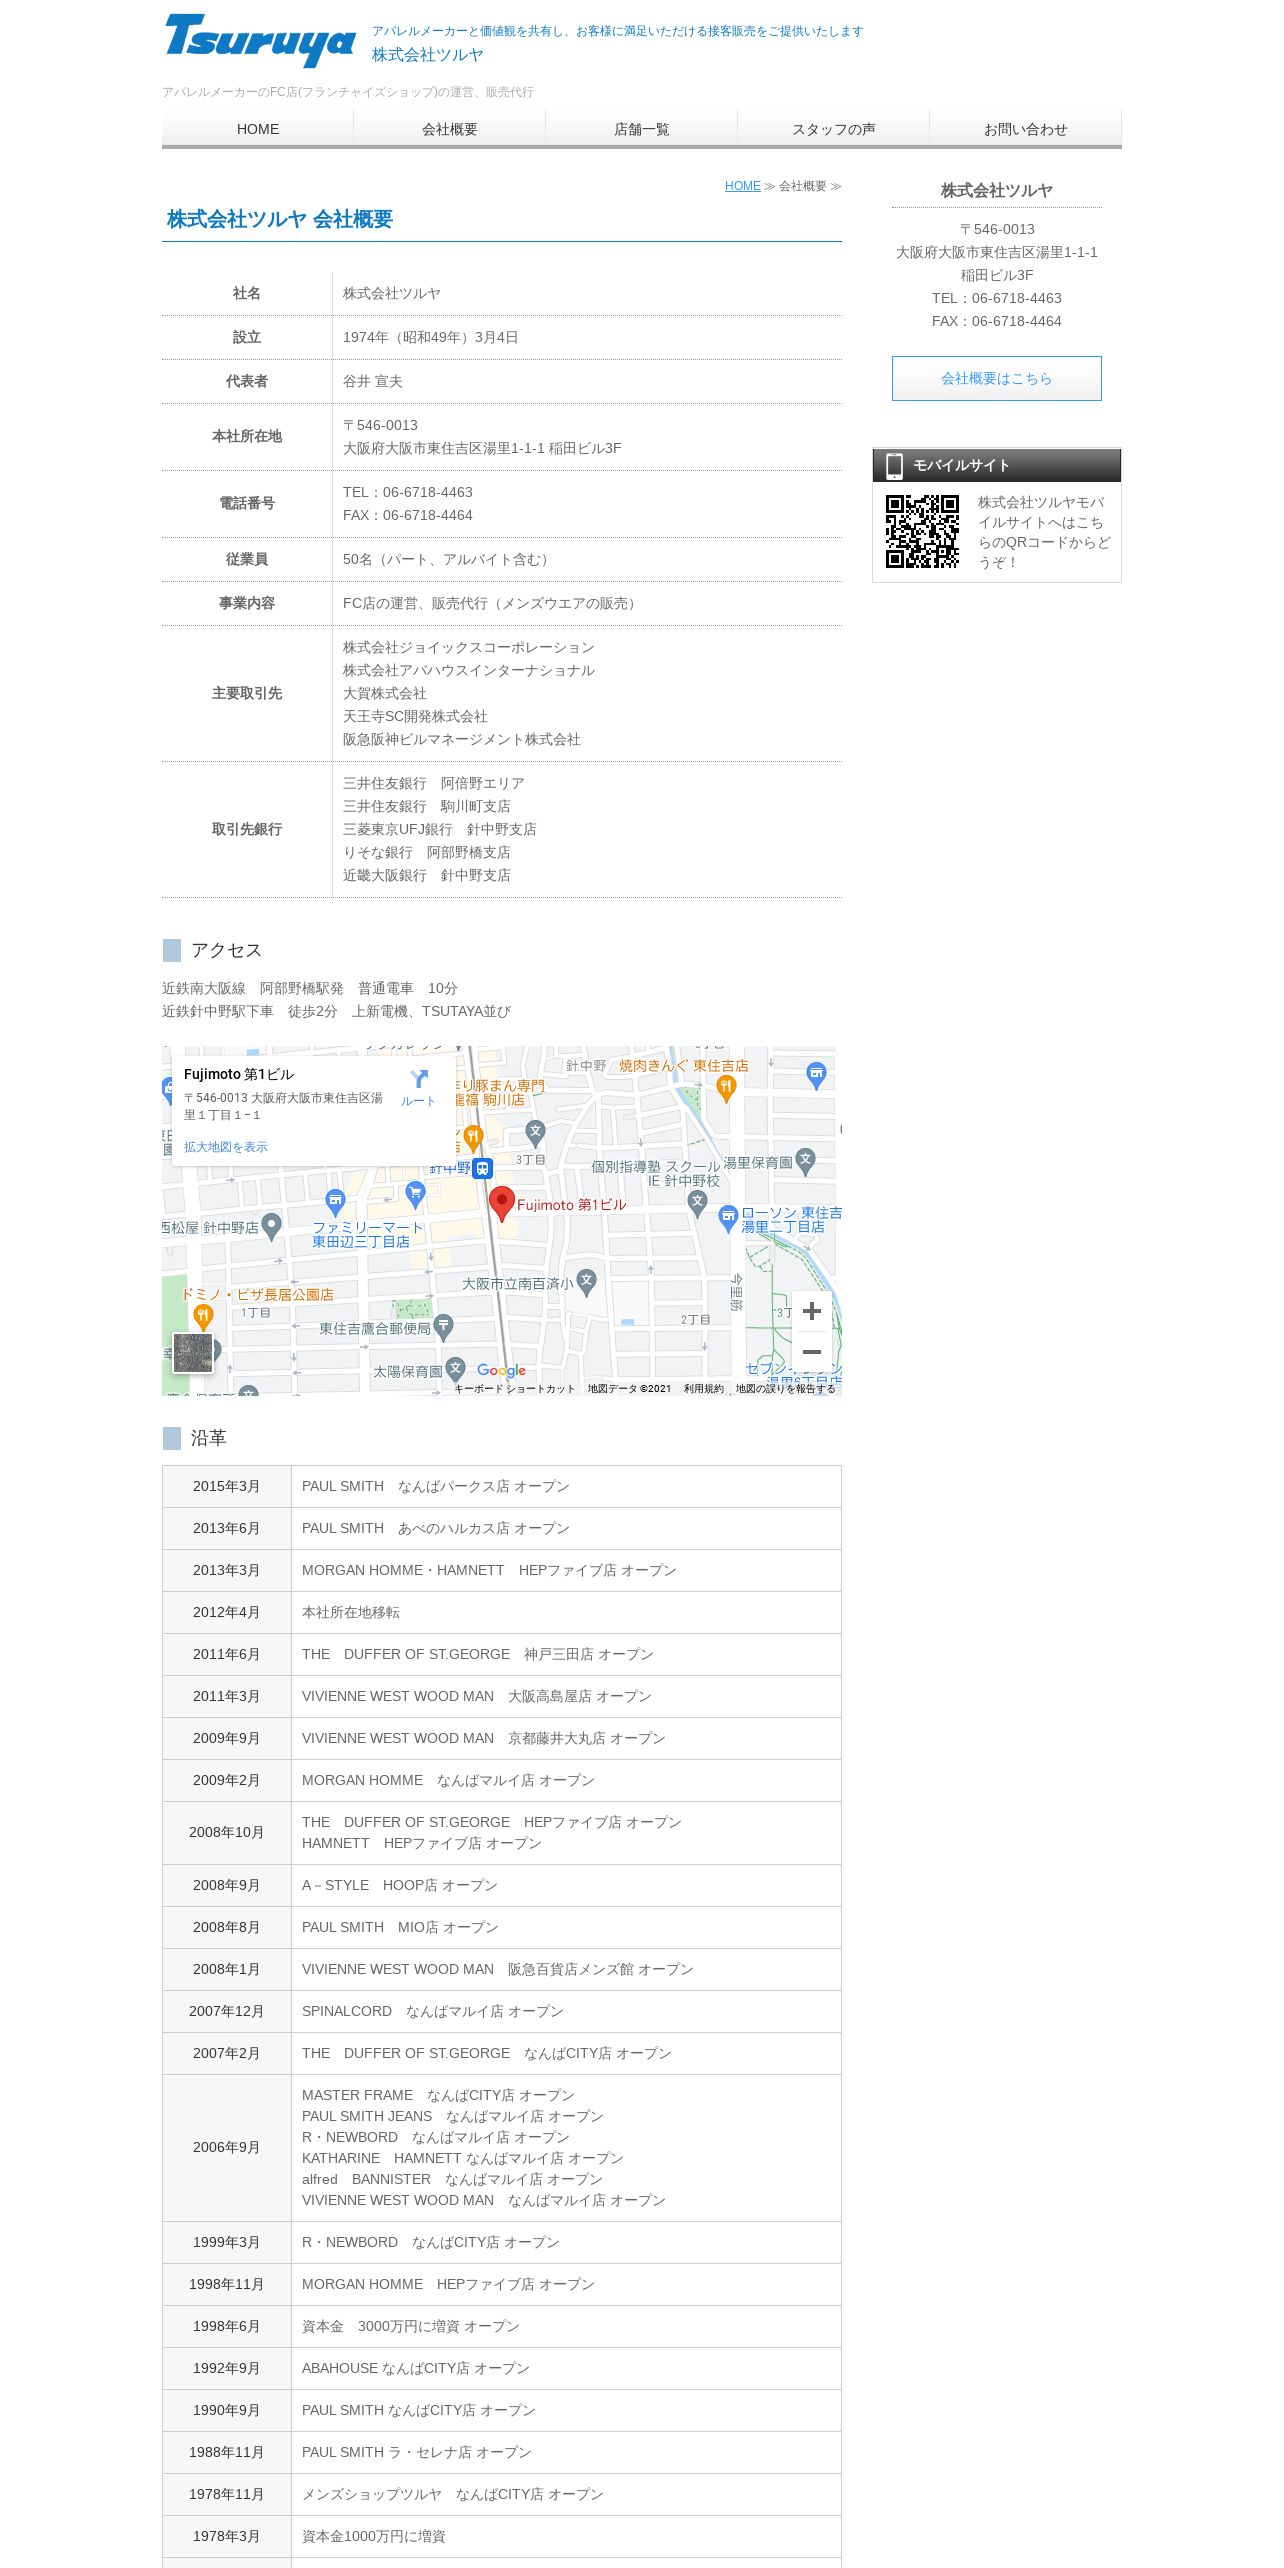Select the 資本金 3000万円に増資 entry
Image resolution: width=1284 pixels, height=2568 pixels.
click(411, 2326)
